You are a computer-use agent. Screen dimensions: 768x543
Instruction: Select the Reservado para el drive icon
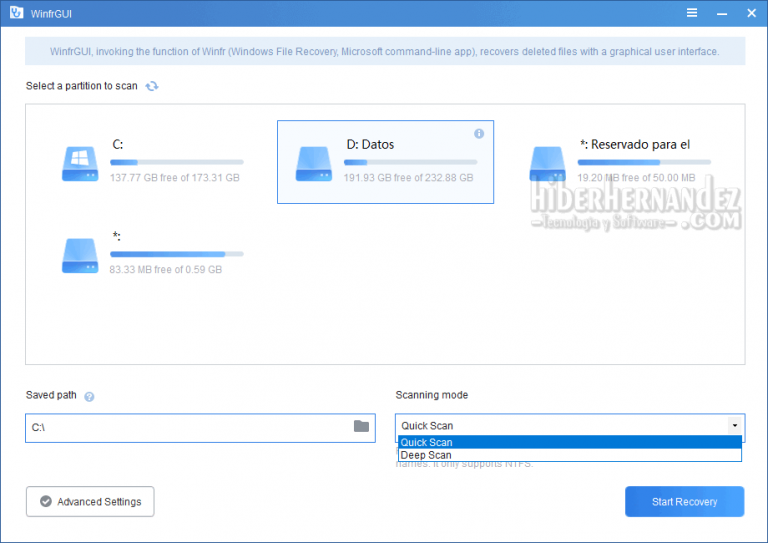click(548, 162)
